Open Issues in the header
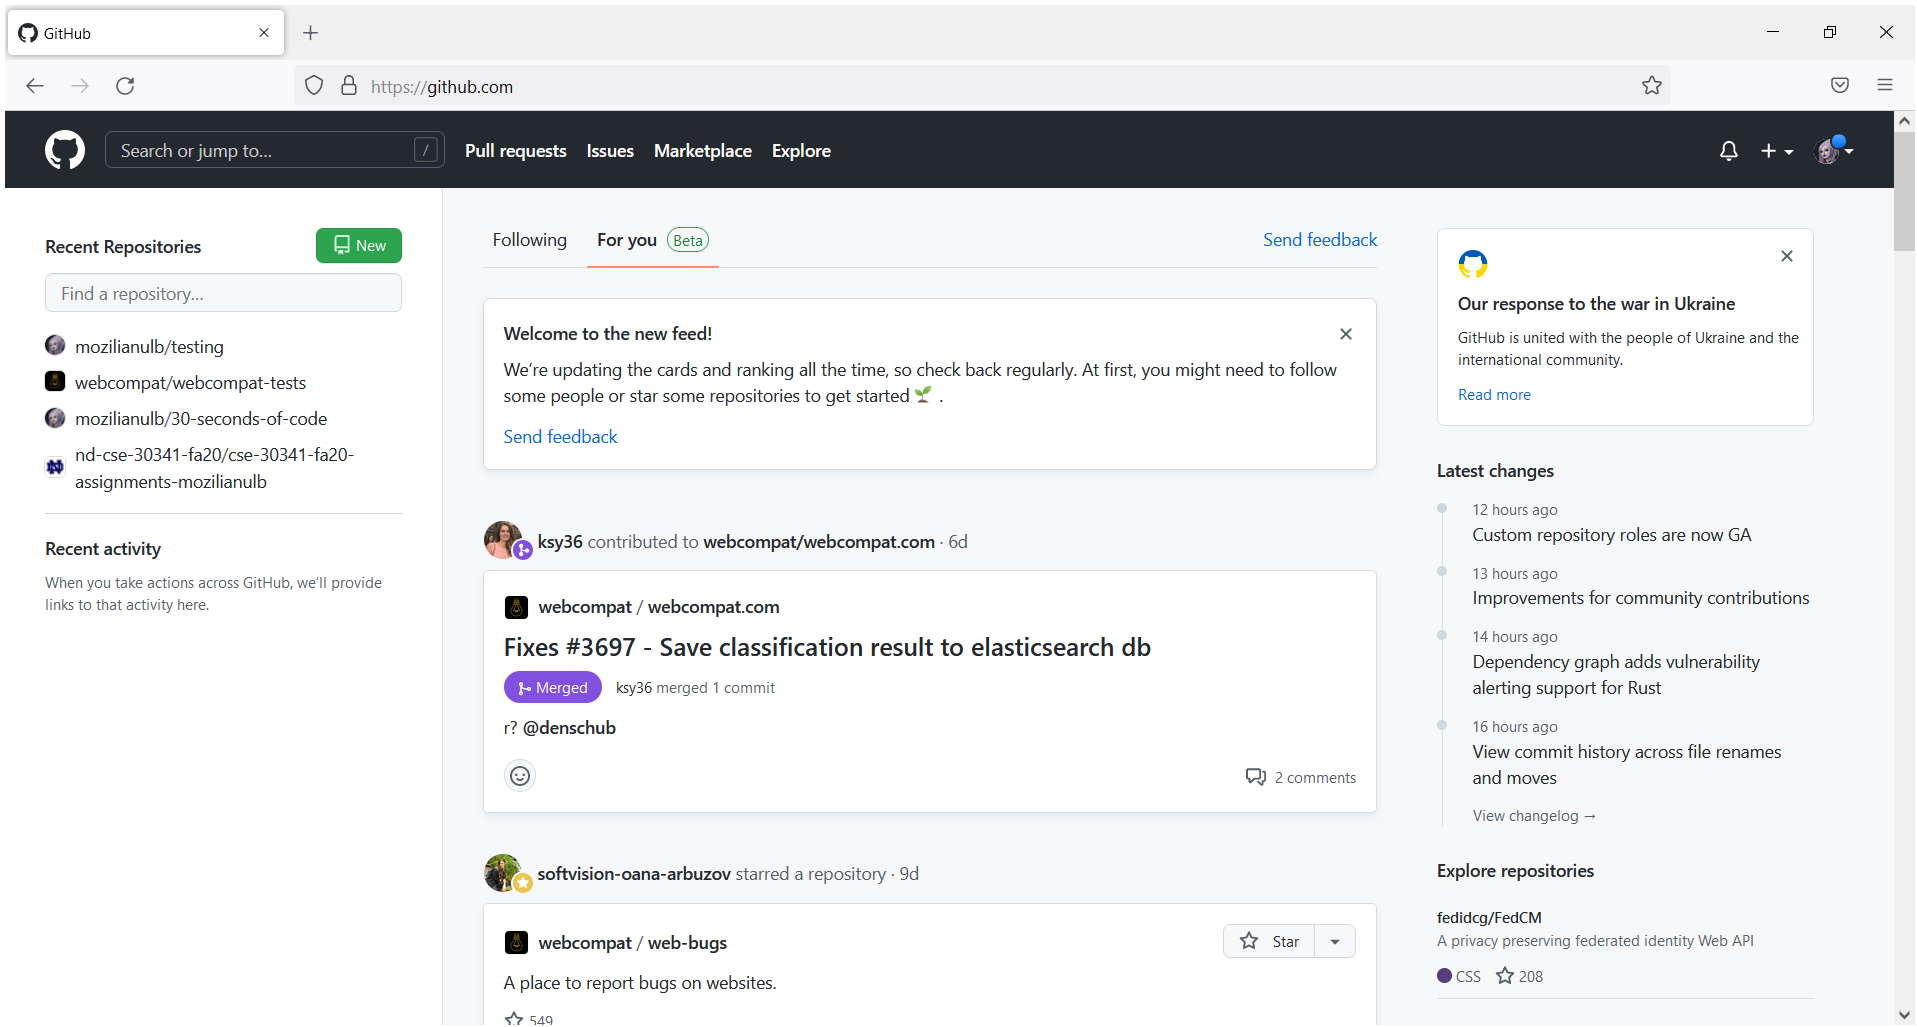Screen dimensions: 1917x1027 coord(610,151)
